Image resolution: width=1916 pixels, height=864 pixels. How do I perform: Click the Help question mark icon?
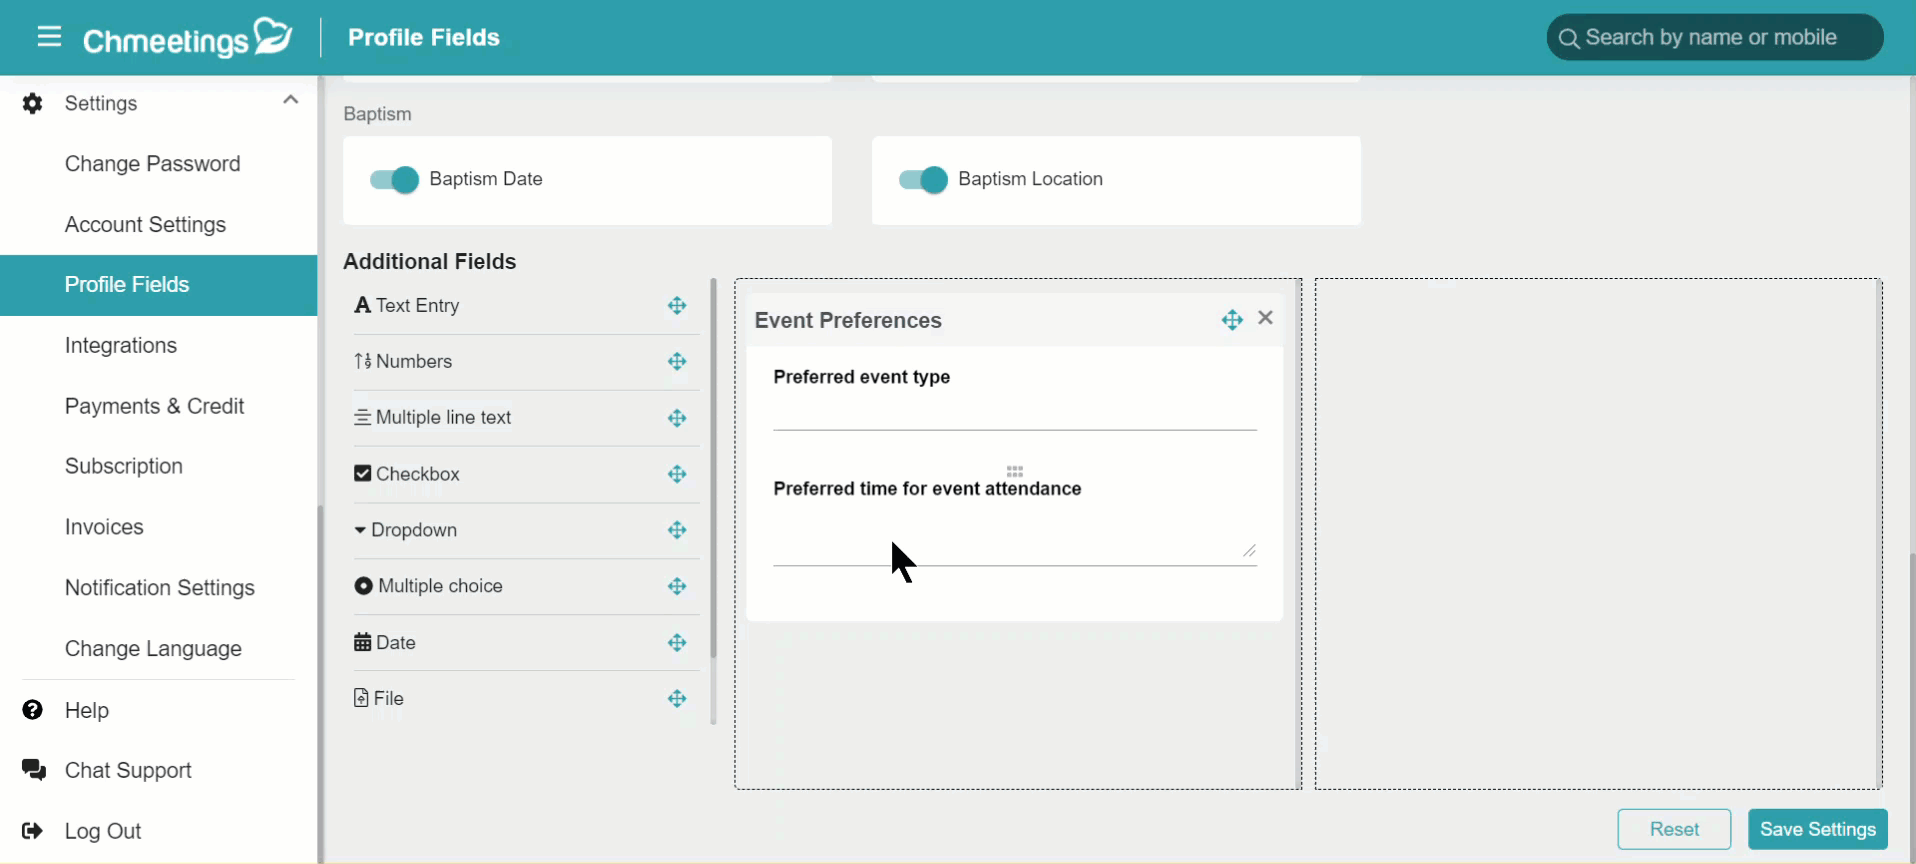32,710
